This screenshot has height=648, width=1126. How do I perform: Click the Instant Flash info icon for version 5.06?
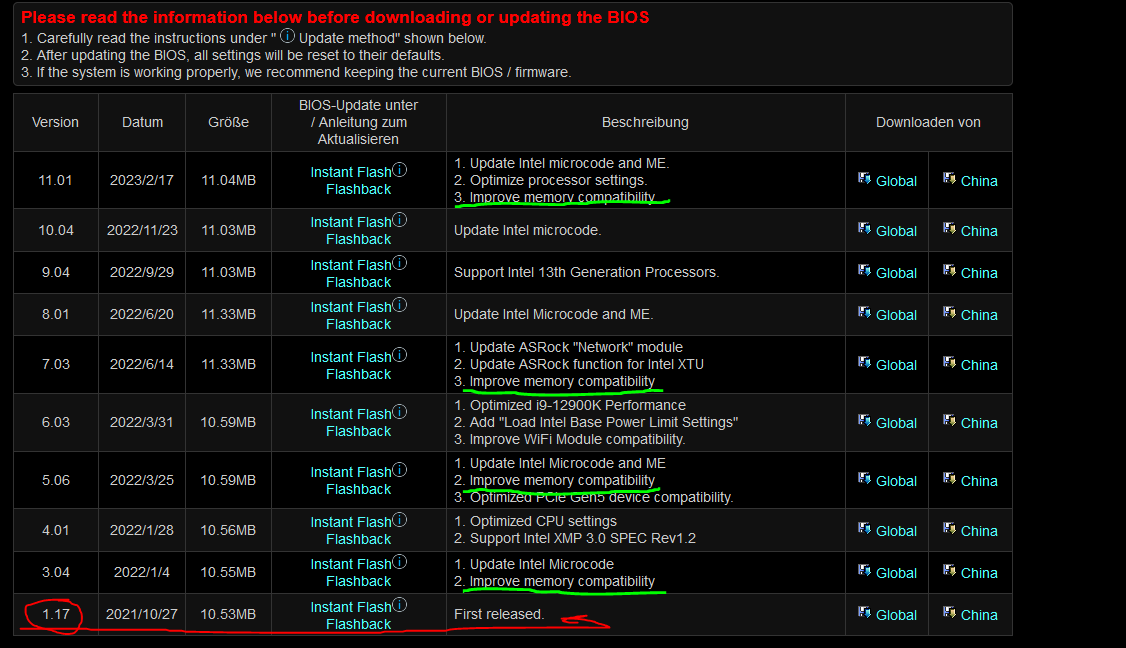pyautogui.click(x=400, y=470)
